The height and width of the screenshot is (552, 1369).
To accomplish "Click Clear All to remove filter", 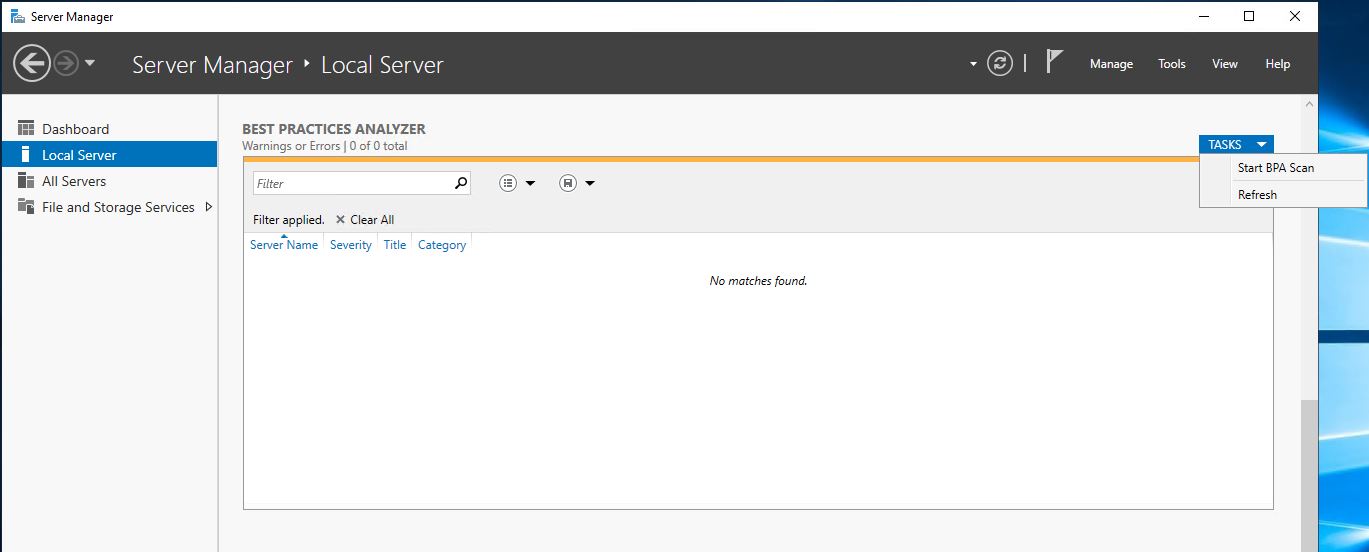I will click(x=365, y=220).
